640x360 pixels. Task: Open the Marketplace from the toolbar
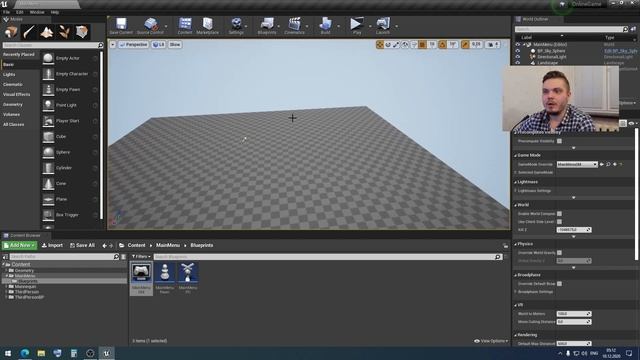207,26
